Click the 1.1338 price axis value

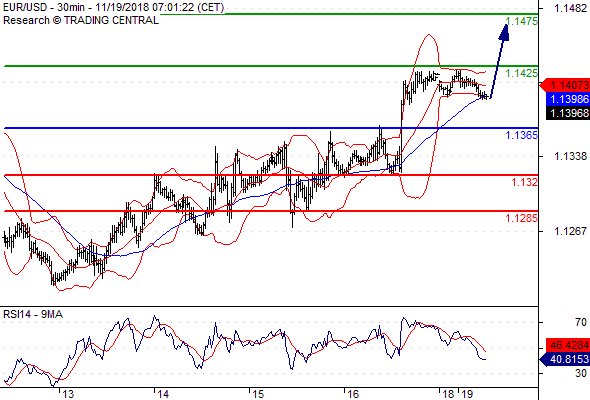tap(570, 156)
